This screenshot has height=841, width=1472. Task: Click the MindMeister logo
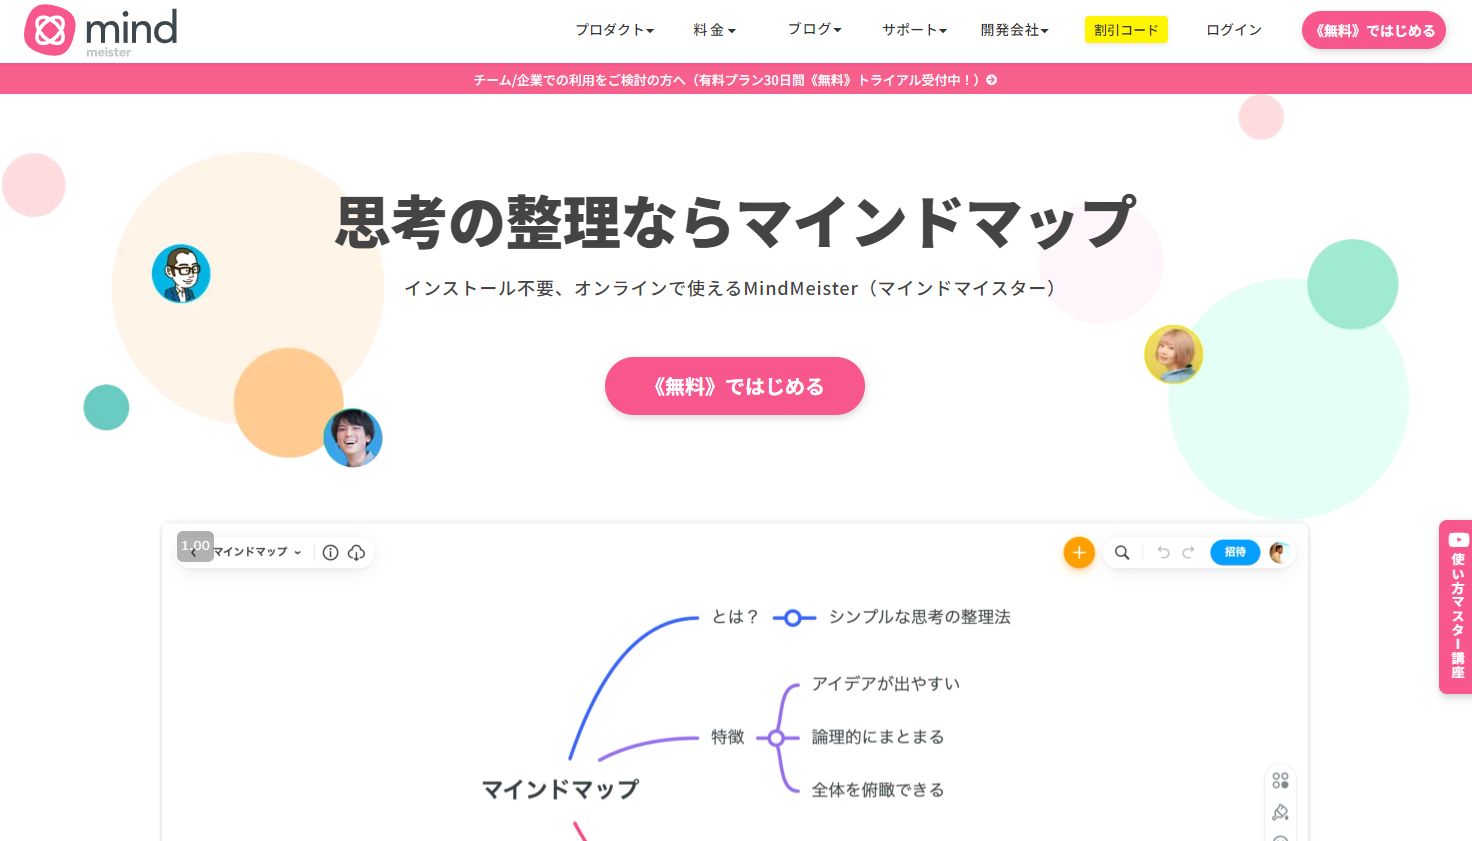[x=101, y=31]
